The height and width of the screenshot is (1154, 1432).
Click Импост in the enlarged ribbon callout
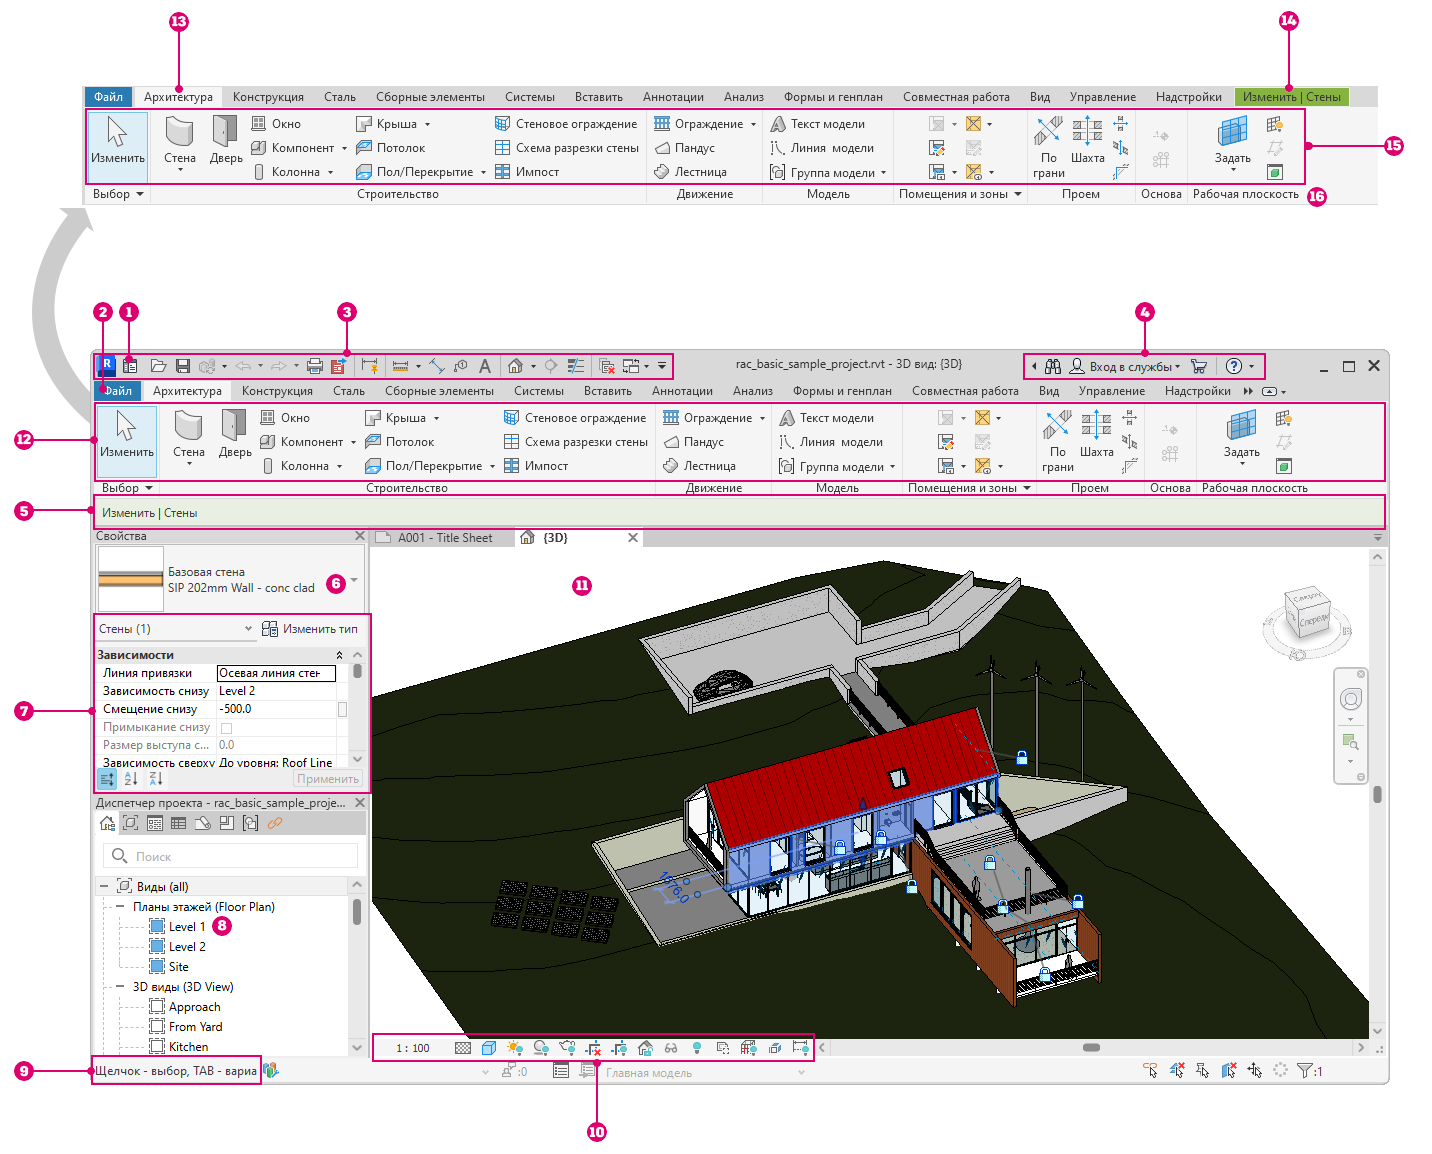[x=527, y=172]
